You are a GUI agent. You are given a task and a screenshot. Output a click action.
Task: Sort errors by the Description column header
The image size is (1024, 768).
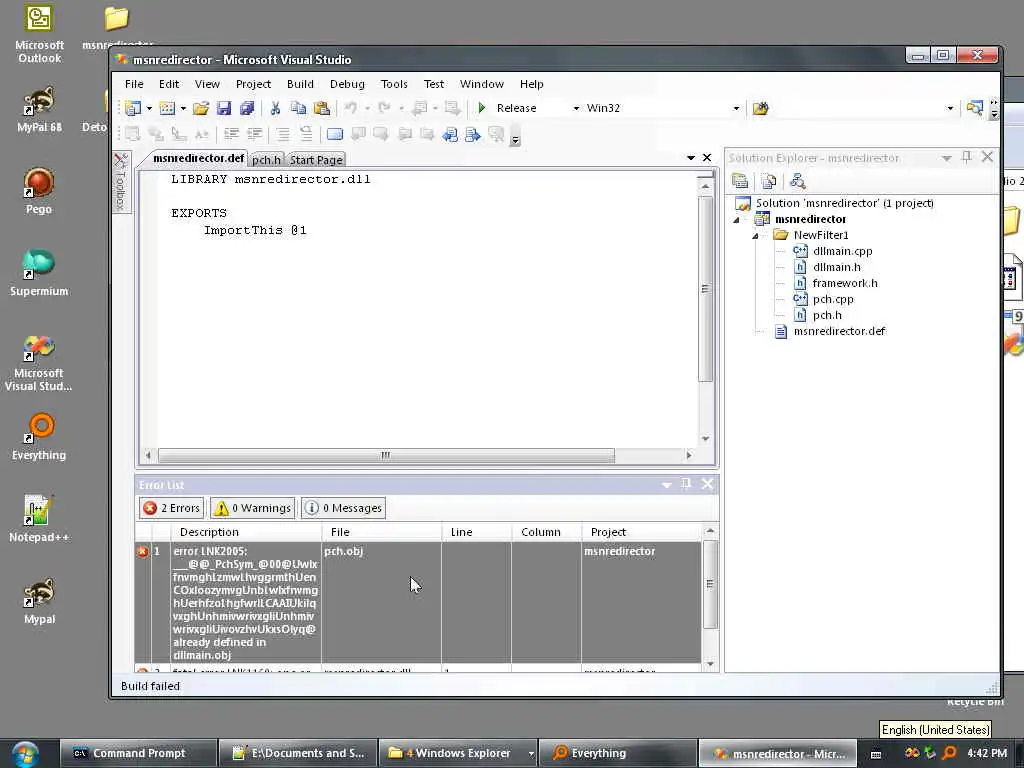(246, 532)
